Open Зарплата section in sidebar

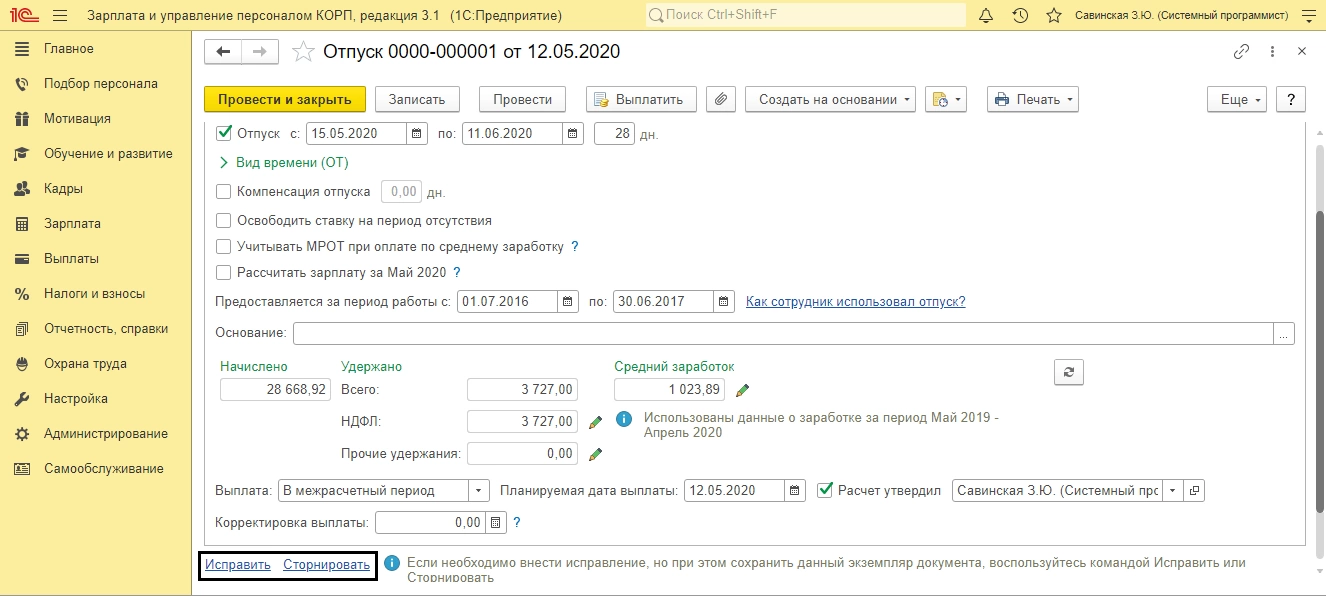pyautogui.click(x=72, y=224)
